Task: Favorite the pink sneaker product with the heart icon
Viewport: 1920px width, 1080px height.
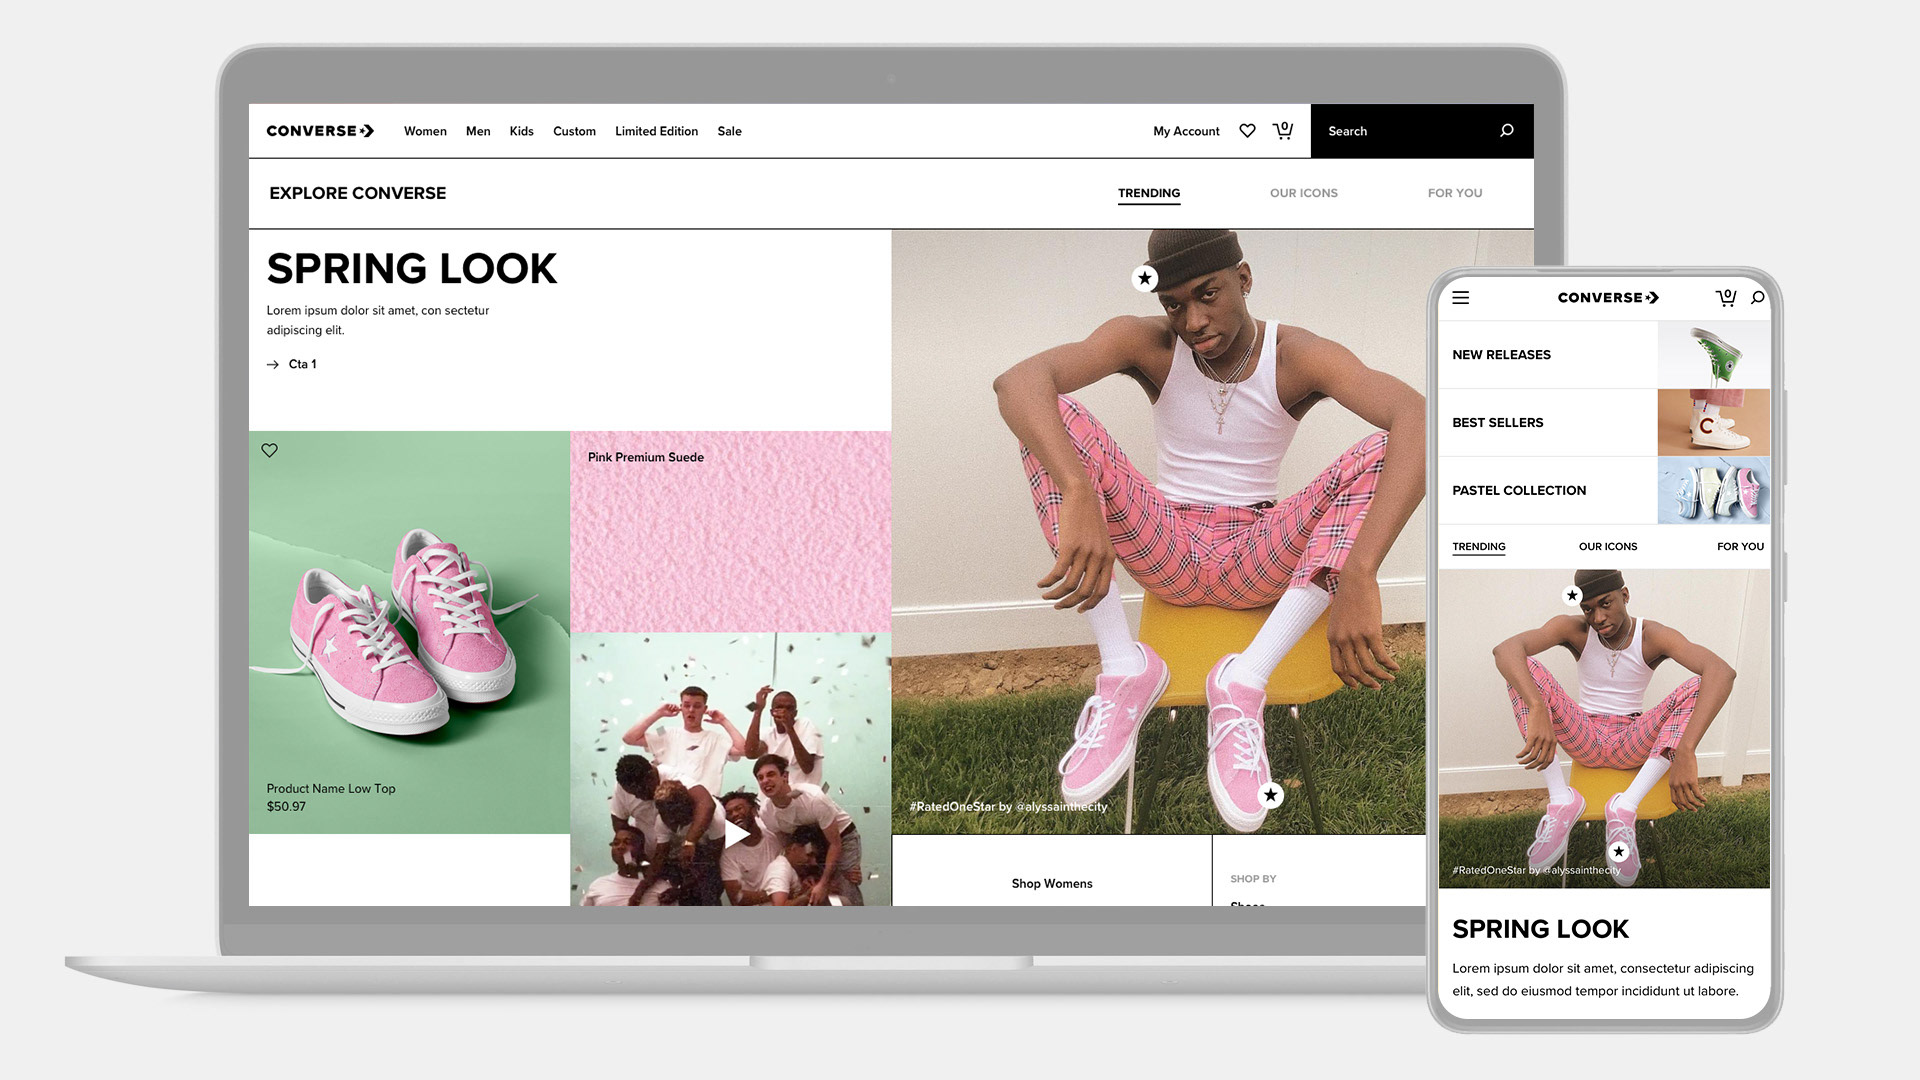Action: pos(270,450)
